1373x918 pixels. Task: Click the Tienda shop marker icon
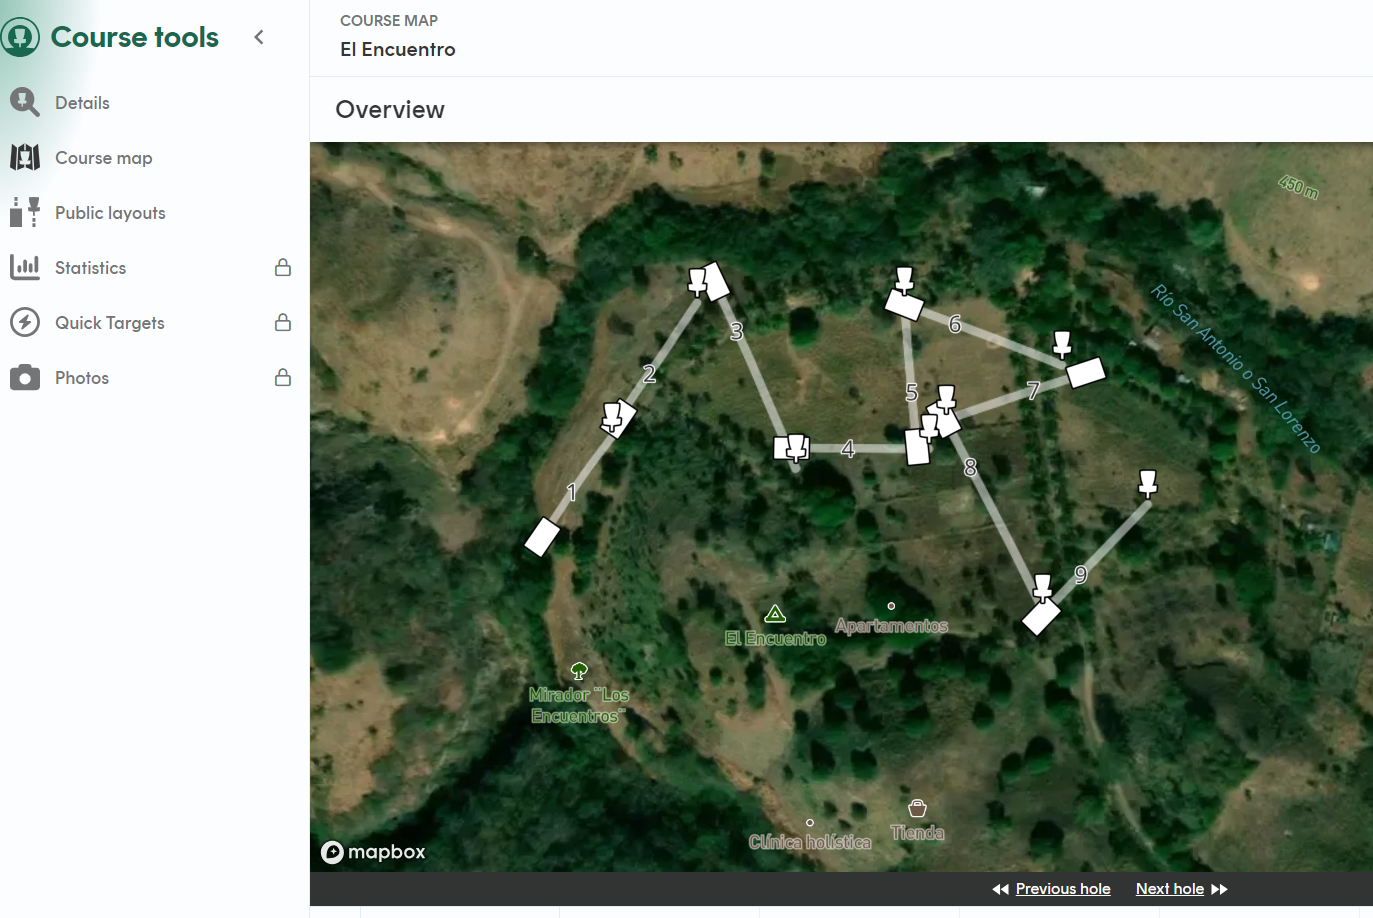tap(917, 808)
